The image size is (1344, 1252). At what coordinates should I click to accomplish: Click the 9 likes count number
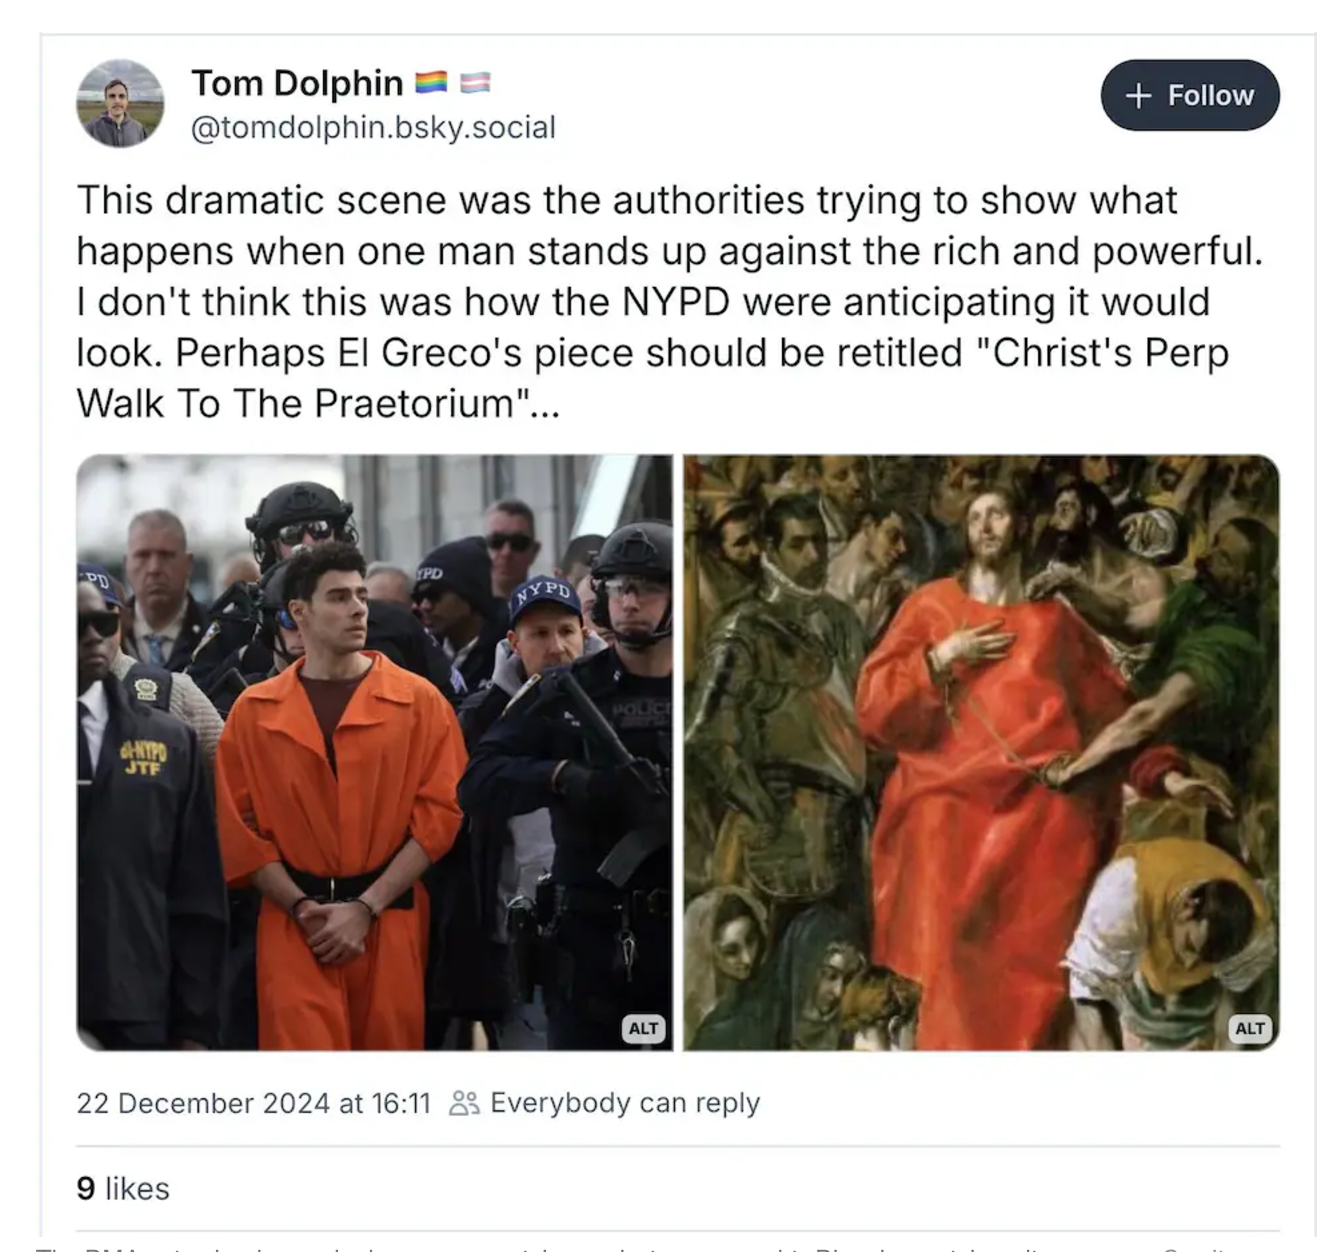(86, 1188)
